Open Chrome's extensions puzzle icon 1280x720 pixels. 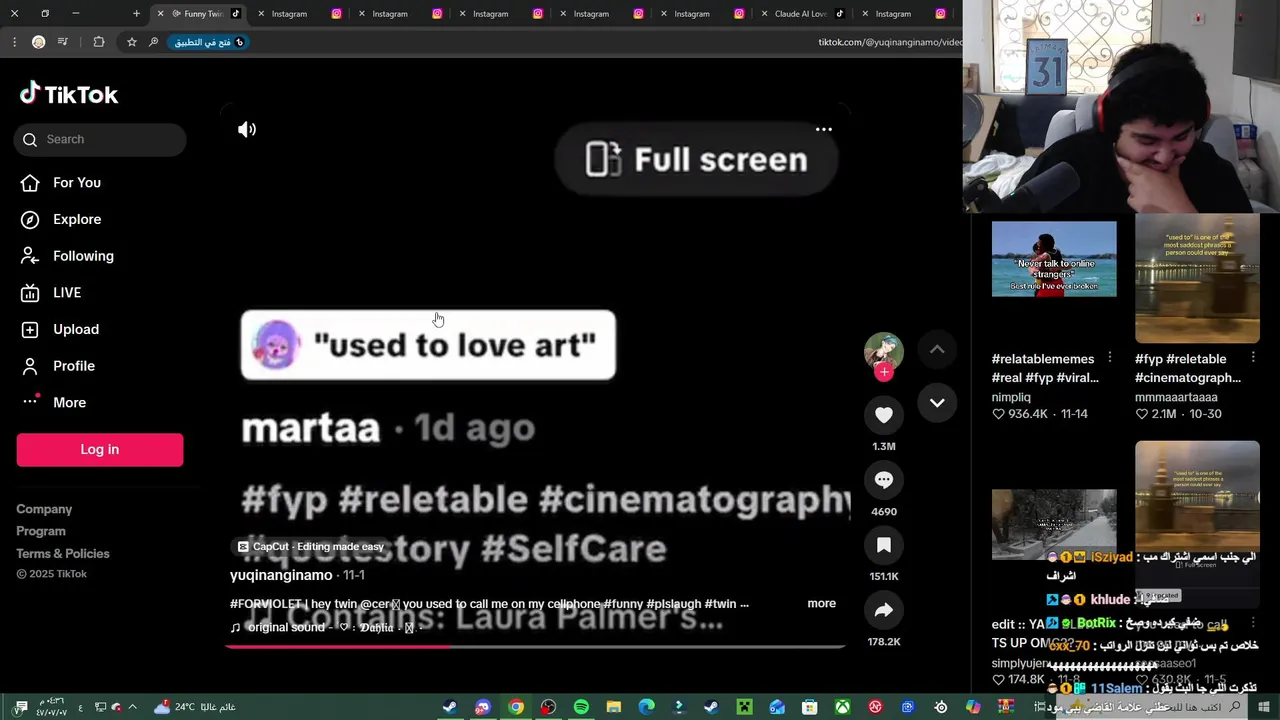(x=98, y=42)
